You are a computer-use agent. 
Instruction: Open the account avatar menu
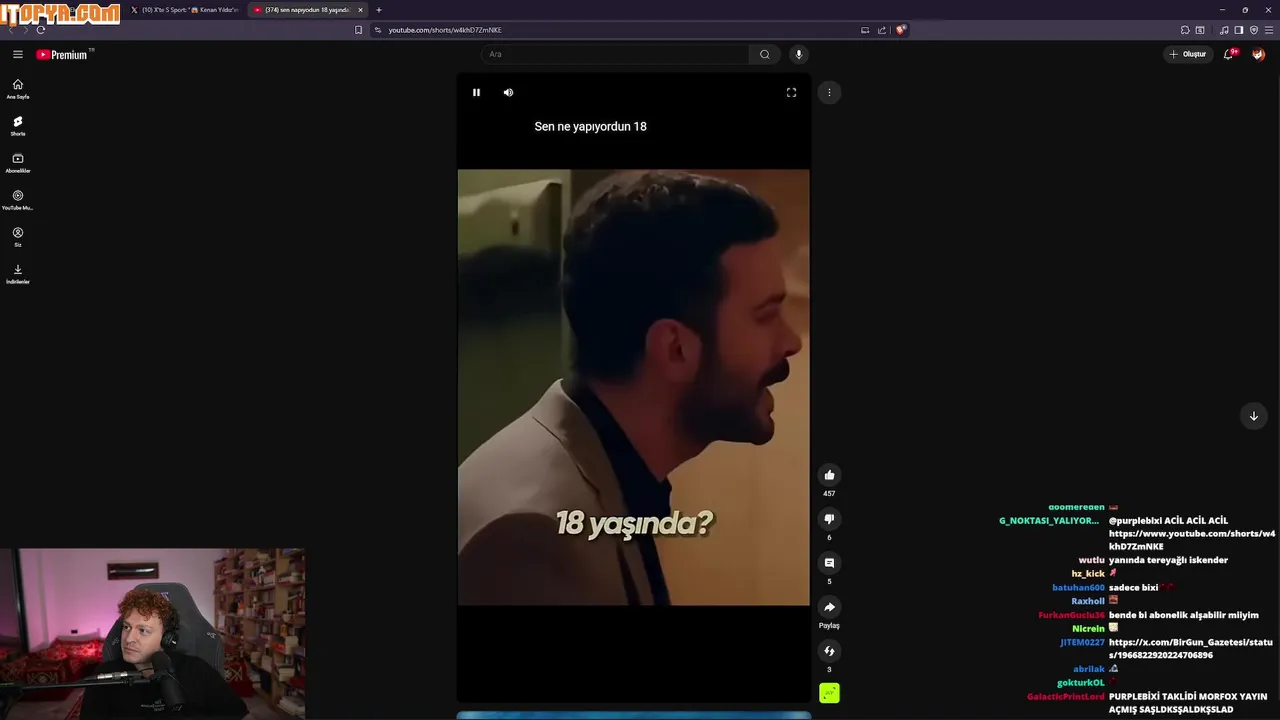pos(1259,54)
